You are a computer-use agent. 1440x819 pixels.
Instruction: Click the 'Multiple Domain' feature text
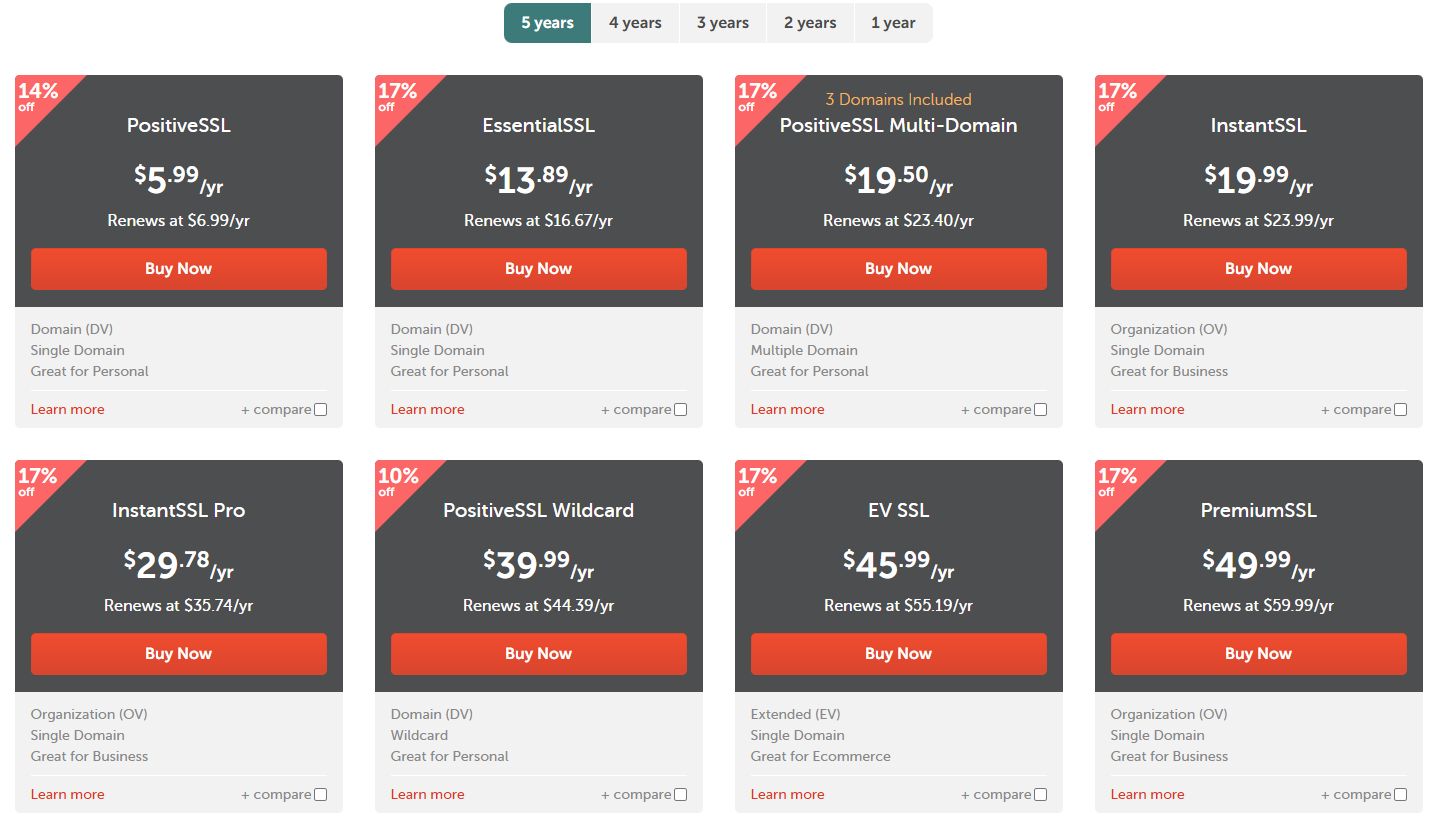click(804, 350)
